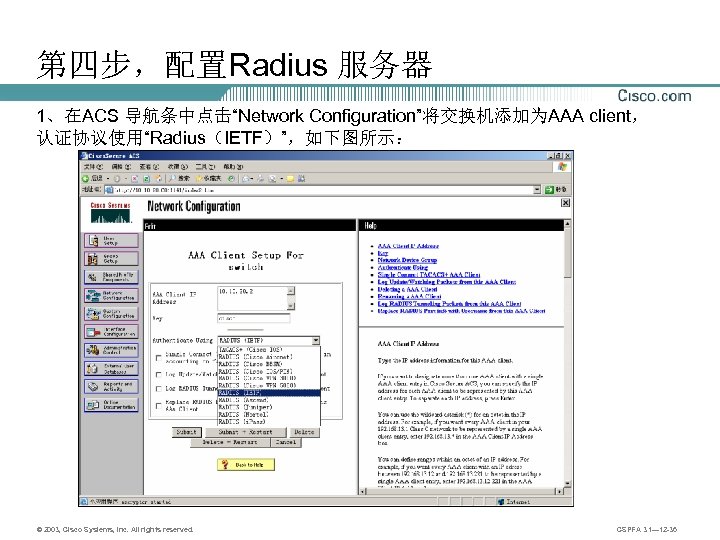Click inside the Key input field
Screen dimensions: 720x540
coord(253,318)
